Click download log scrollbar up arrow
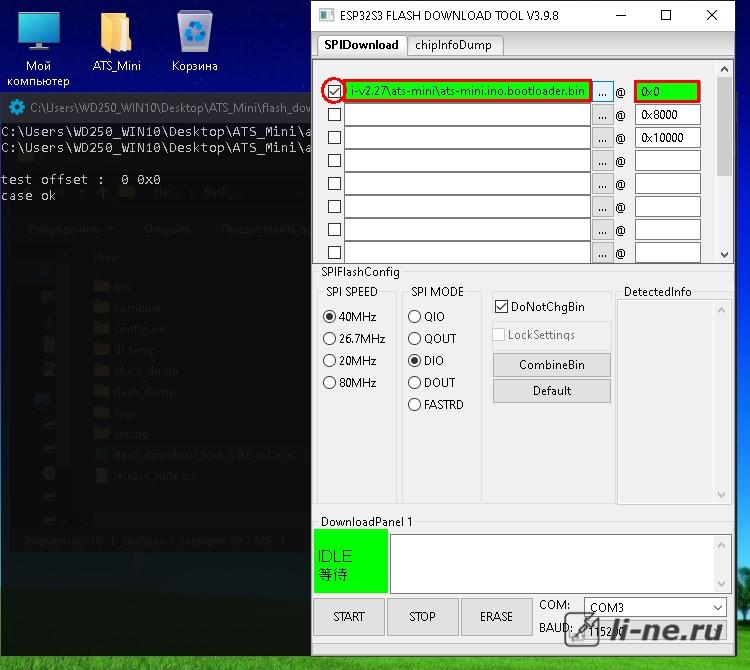Screen dimensions: 750x670 [721, 545]
